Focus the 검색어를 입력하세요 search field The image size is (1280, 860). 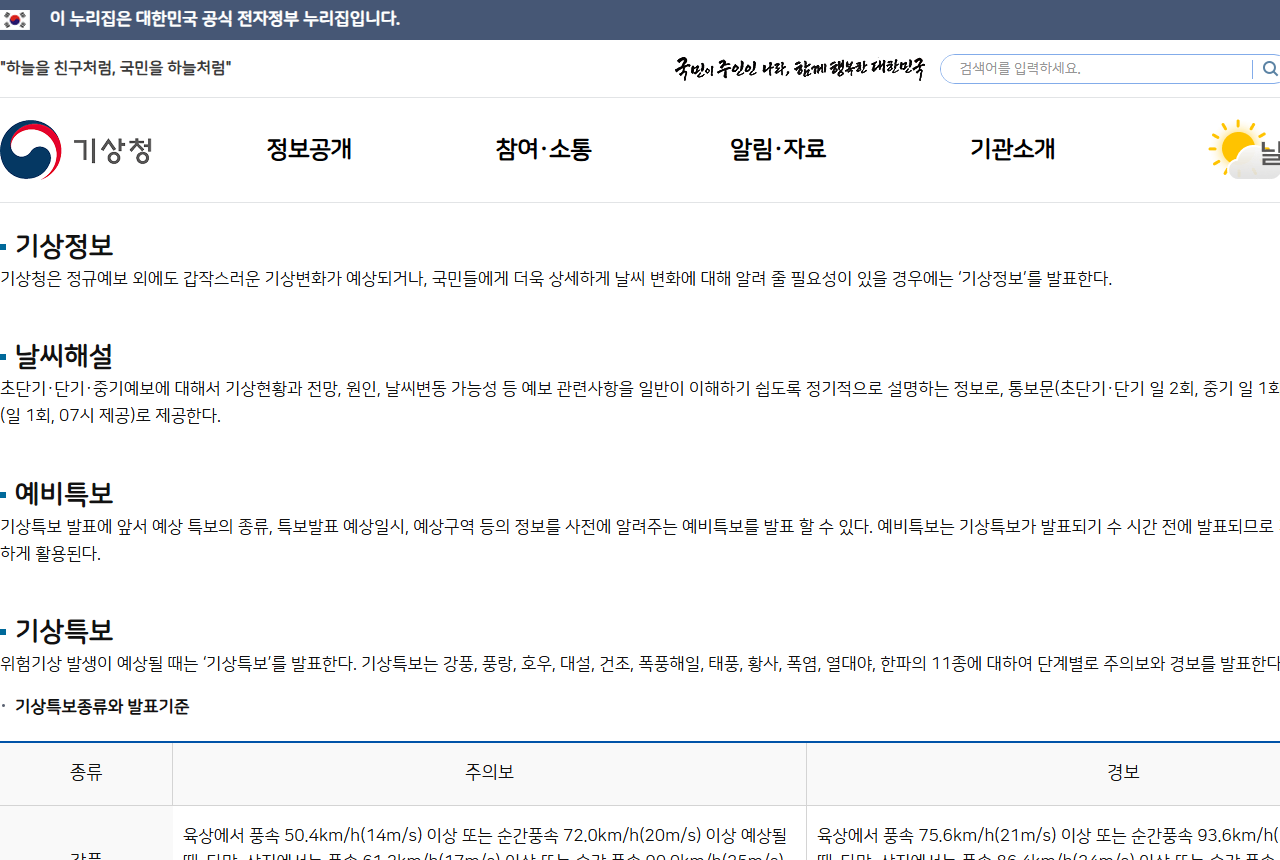tap(1098, 69)
